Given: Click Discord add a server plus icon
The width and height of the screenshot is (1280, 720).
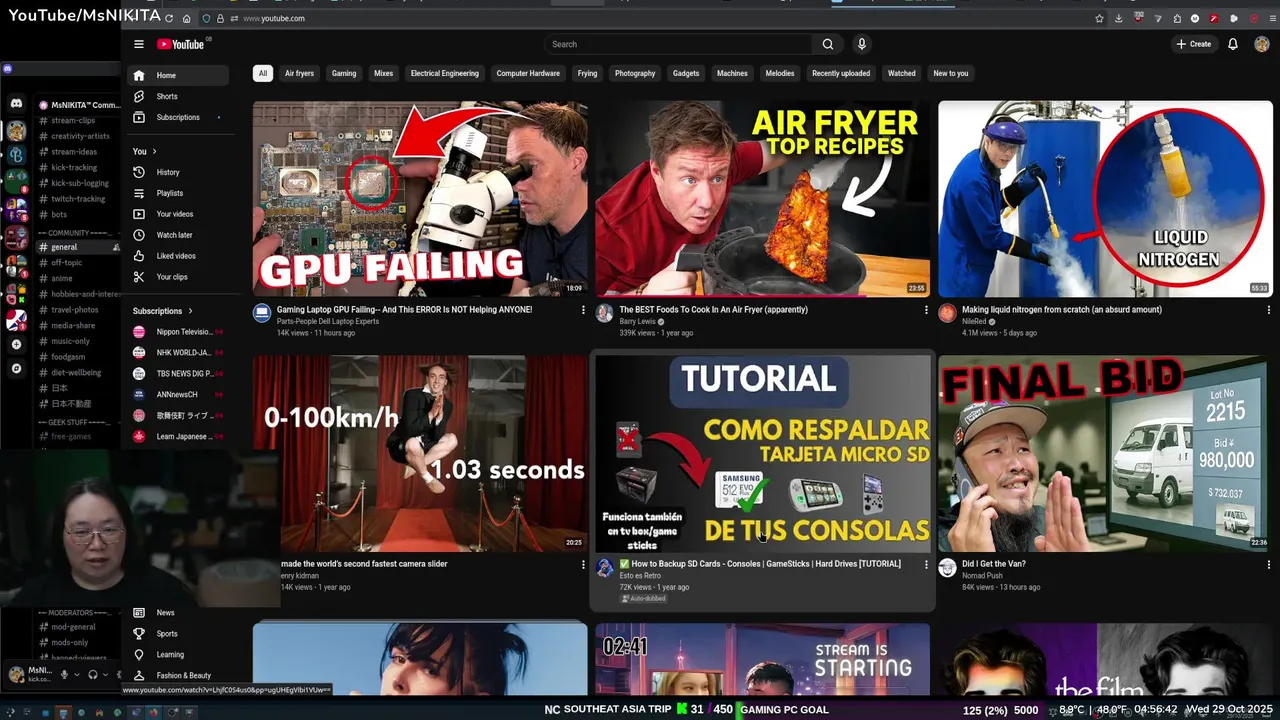Looking at the screenshot, I should pyautogui.click(x=16, y=344).
